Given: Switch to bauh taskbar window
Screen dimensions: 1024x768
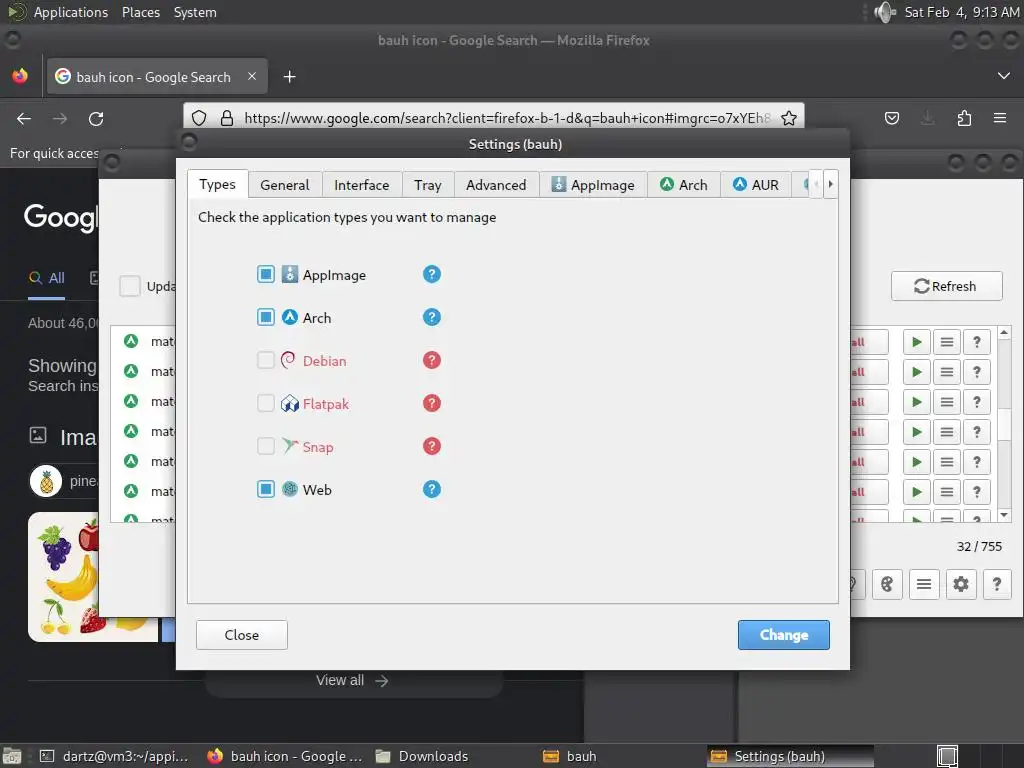Looking at the screenshot, I should coord(570,756).
